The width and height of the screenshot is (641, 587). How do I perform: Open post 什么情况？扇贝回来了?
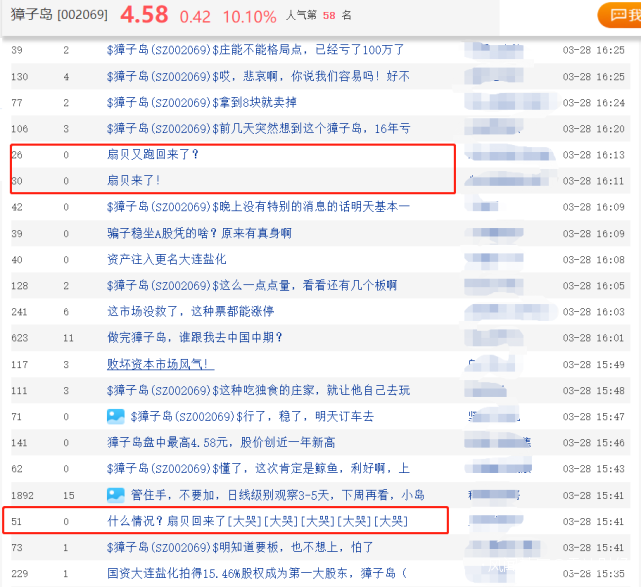pyautogui.click(x=258, y=521)
